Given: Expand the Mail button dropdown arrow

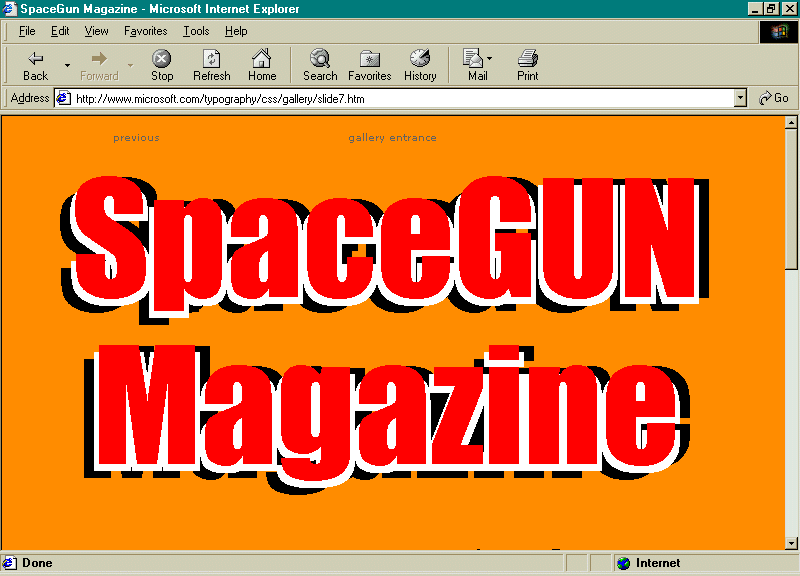Looking at the screenshot, I should click(x=490, y=59).
